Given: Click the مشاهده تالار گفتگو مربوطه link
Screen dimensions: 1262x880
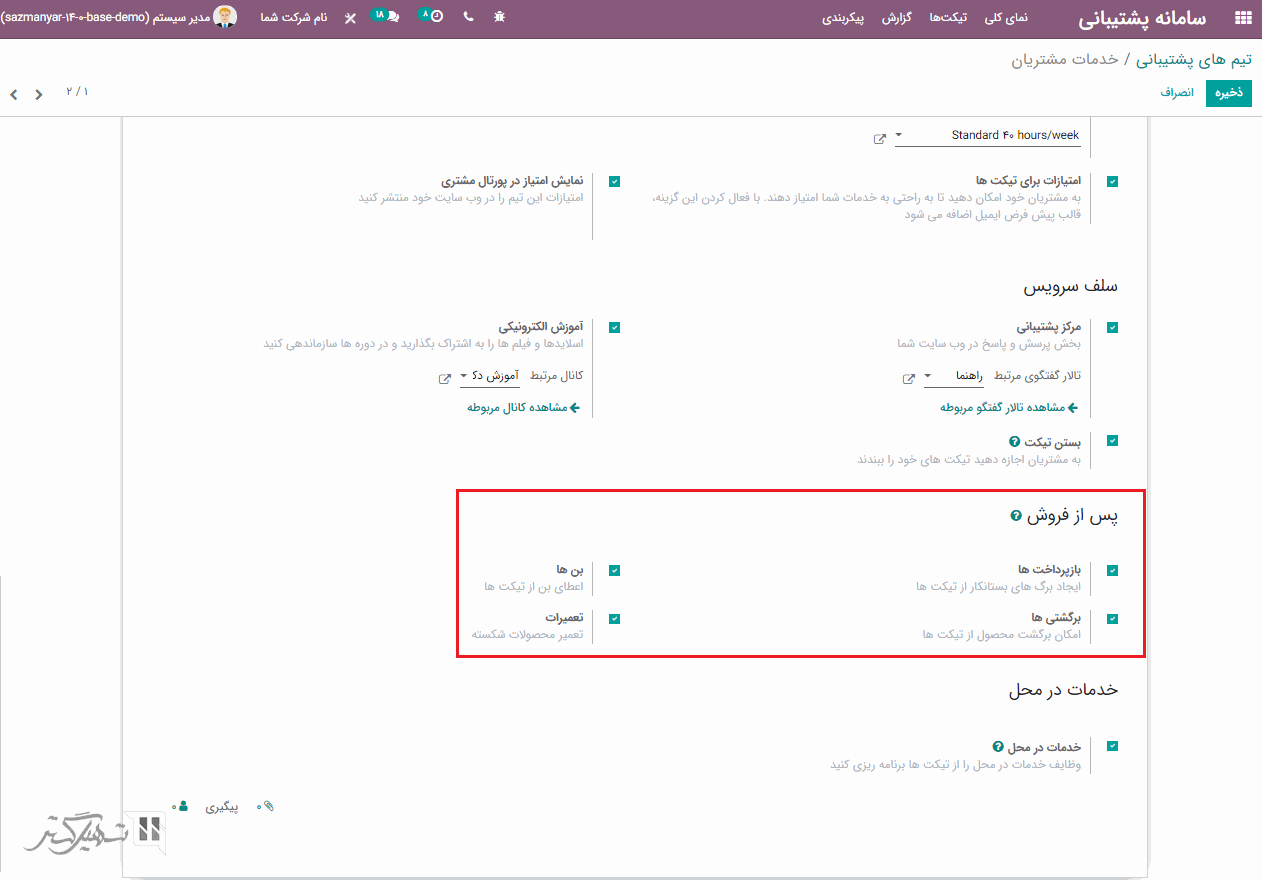Looking at the screenshot, I should coord(1009,408).
